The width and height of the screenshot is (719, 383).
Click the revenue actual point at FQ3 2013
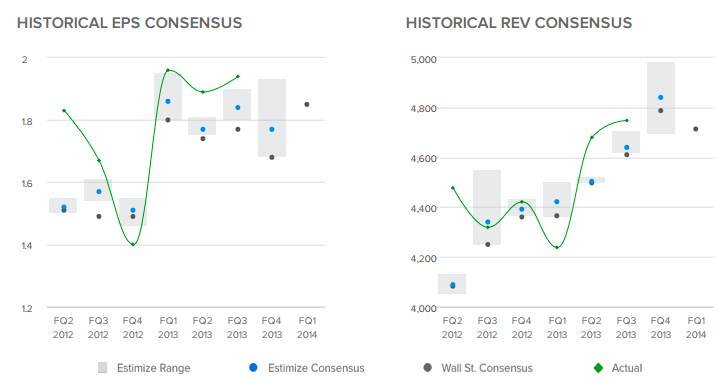coord(627,121)
